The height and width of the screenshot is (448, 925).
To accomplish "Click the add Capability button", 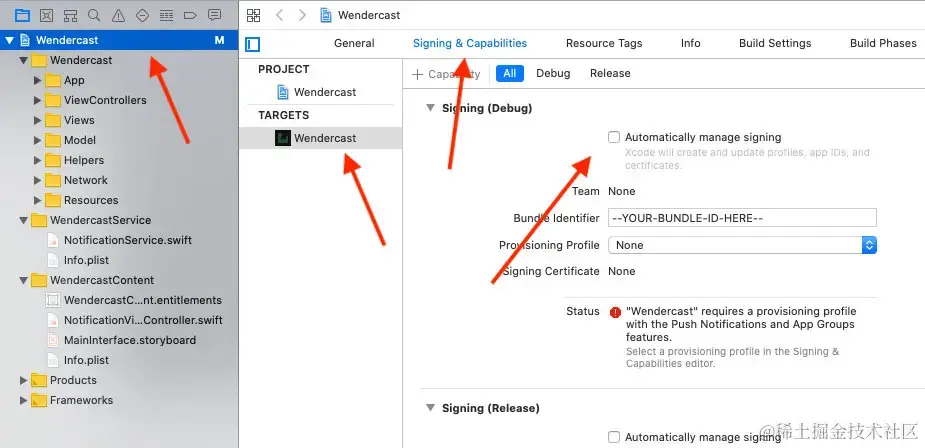I will (446, 74).
